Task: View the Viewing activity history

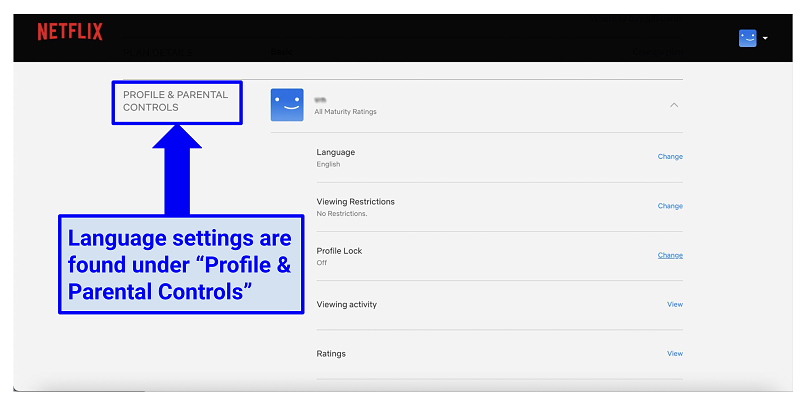Action: (675, 304)
